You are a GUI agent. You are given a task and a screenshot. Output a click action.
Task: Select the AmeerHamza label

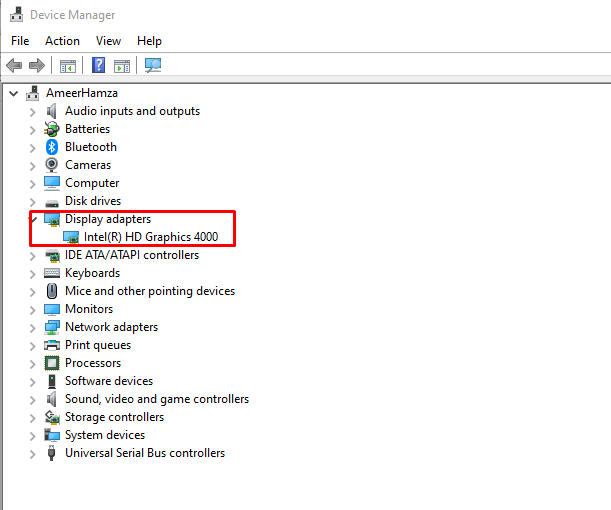82,93
